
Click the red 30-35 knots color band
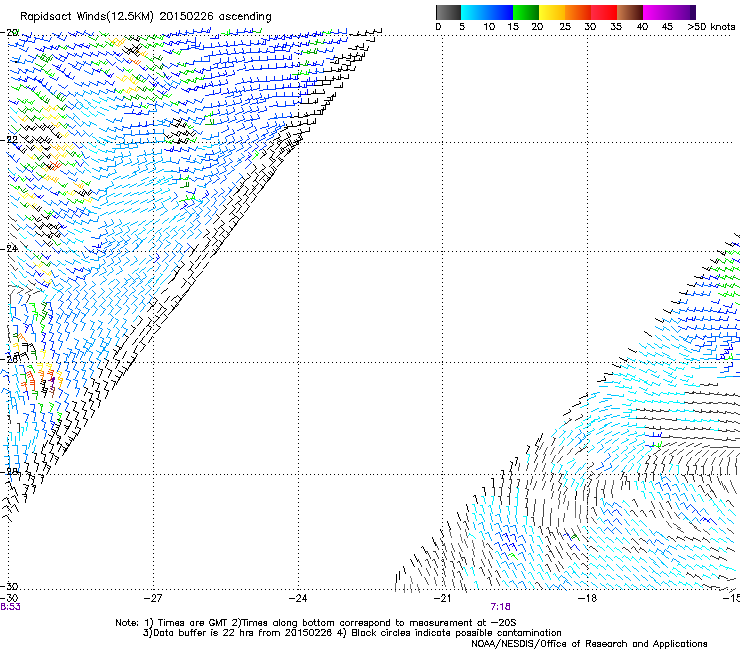(604, 12)
